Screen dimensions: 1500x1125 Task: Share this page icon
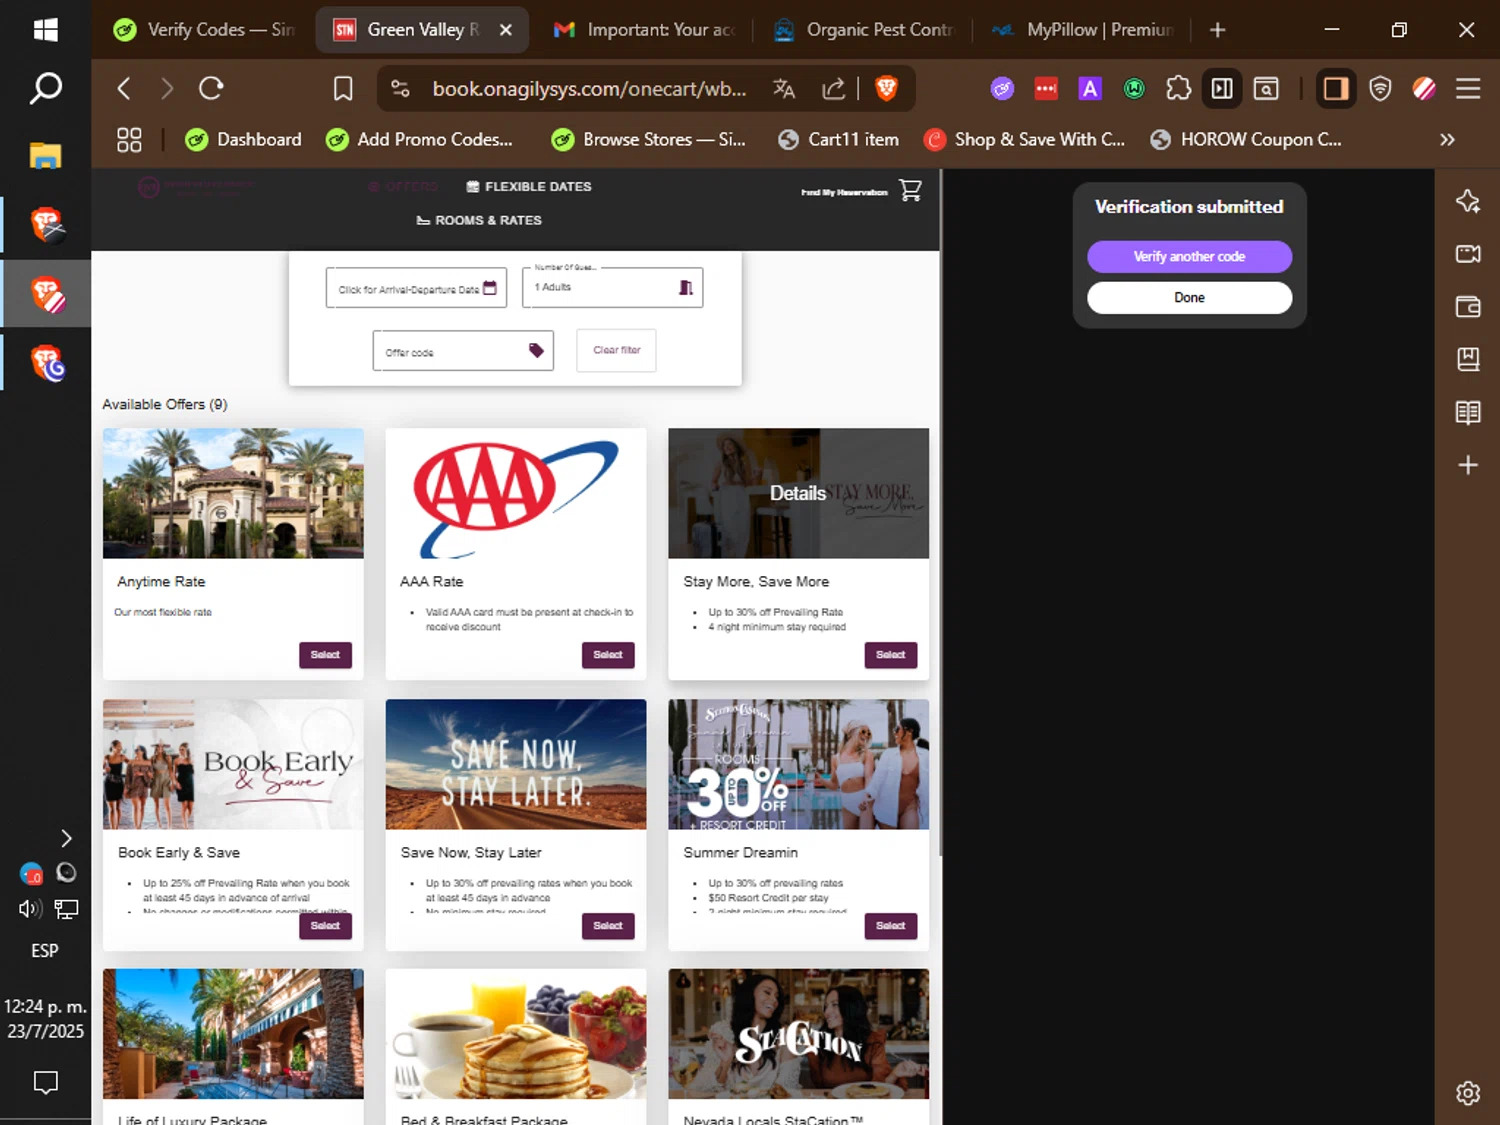(x=834, y=89)
